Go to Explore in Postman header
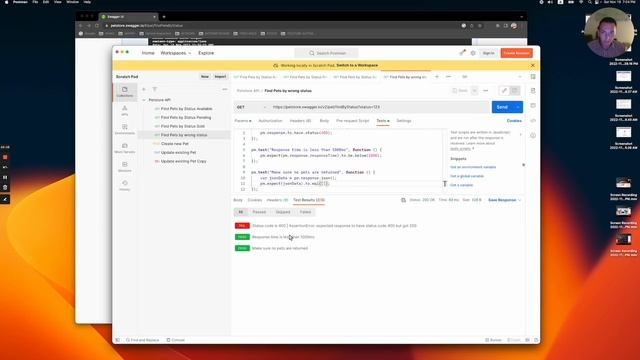Viewport: 640px width, 360px height. [206, 53]
